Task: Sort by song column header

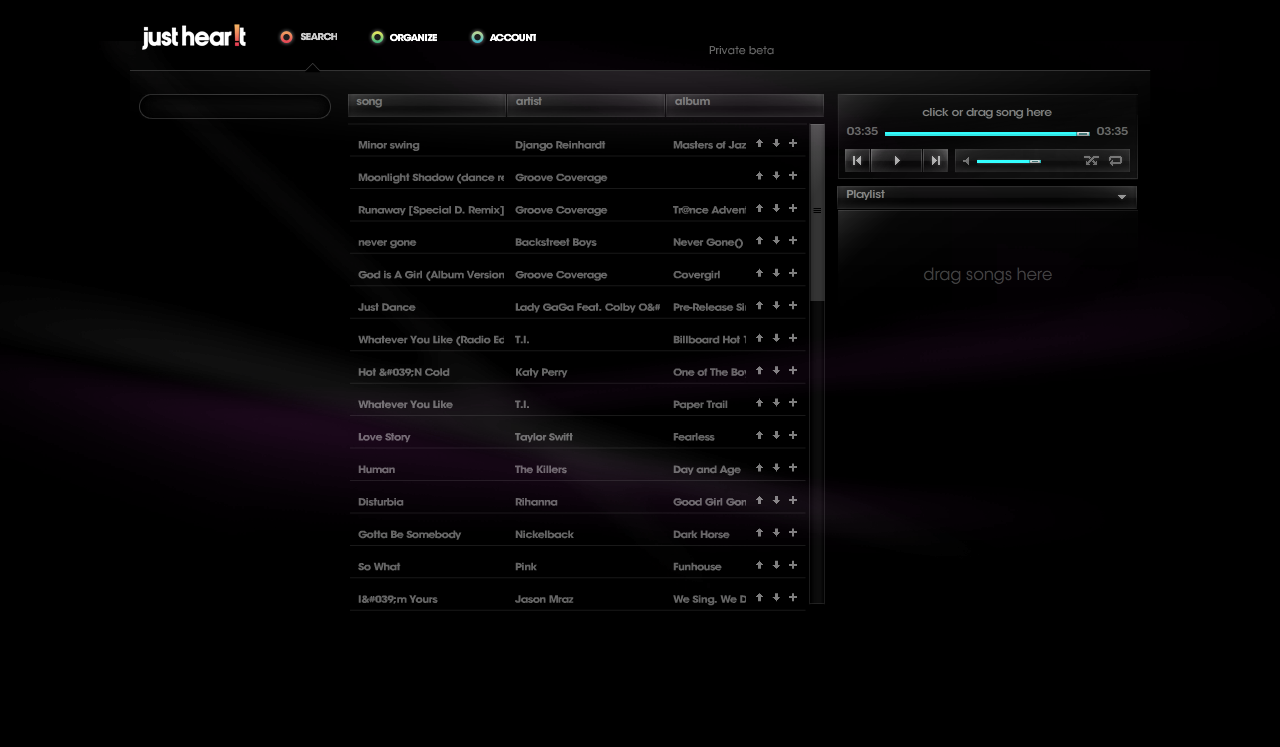Action: tap(427, 104)
